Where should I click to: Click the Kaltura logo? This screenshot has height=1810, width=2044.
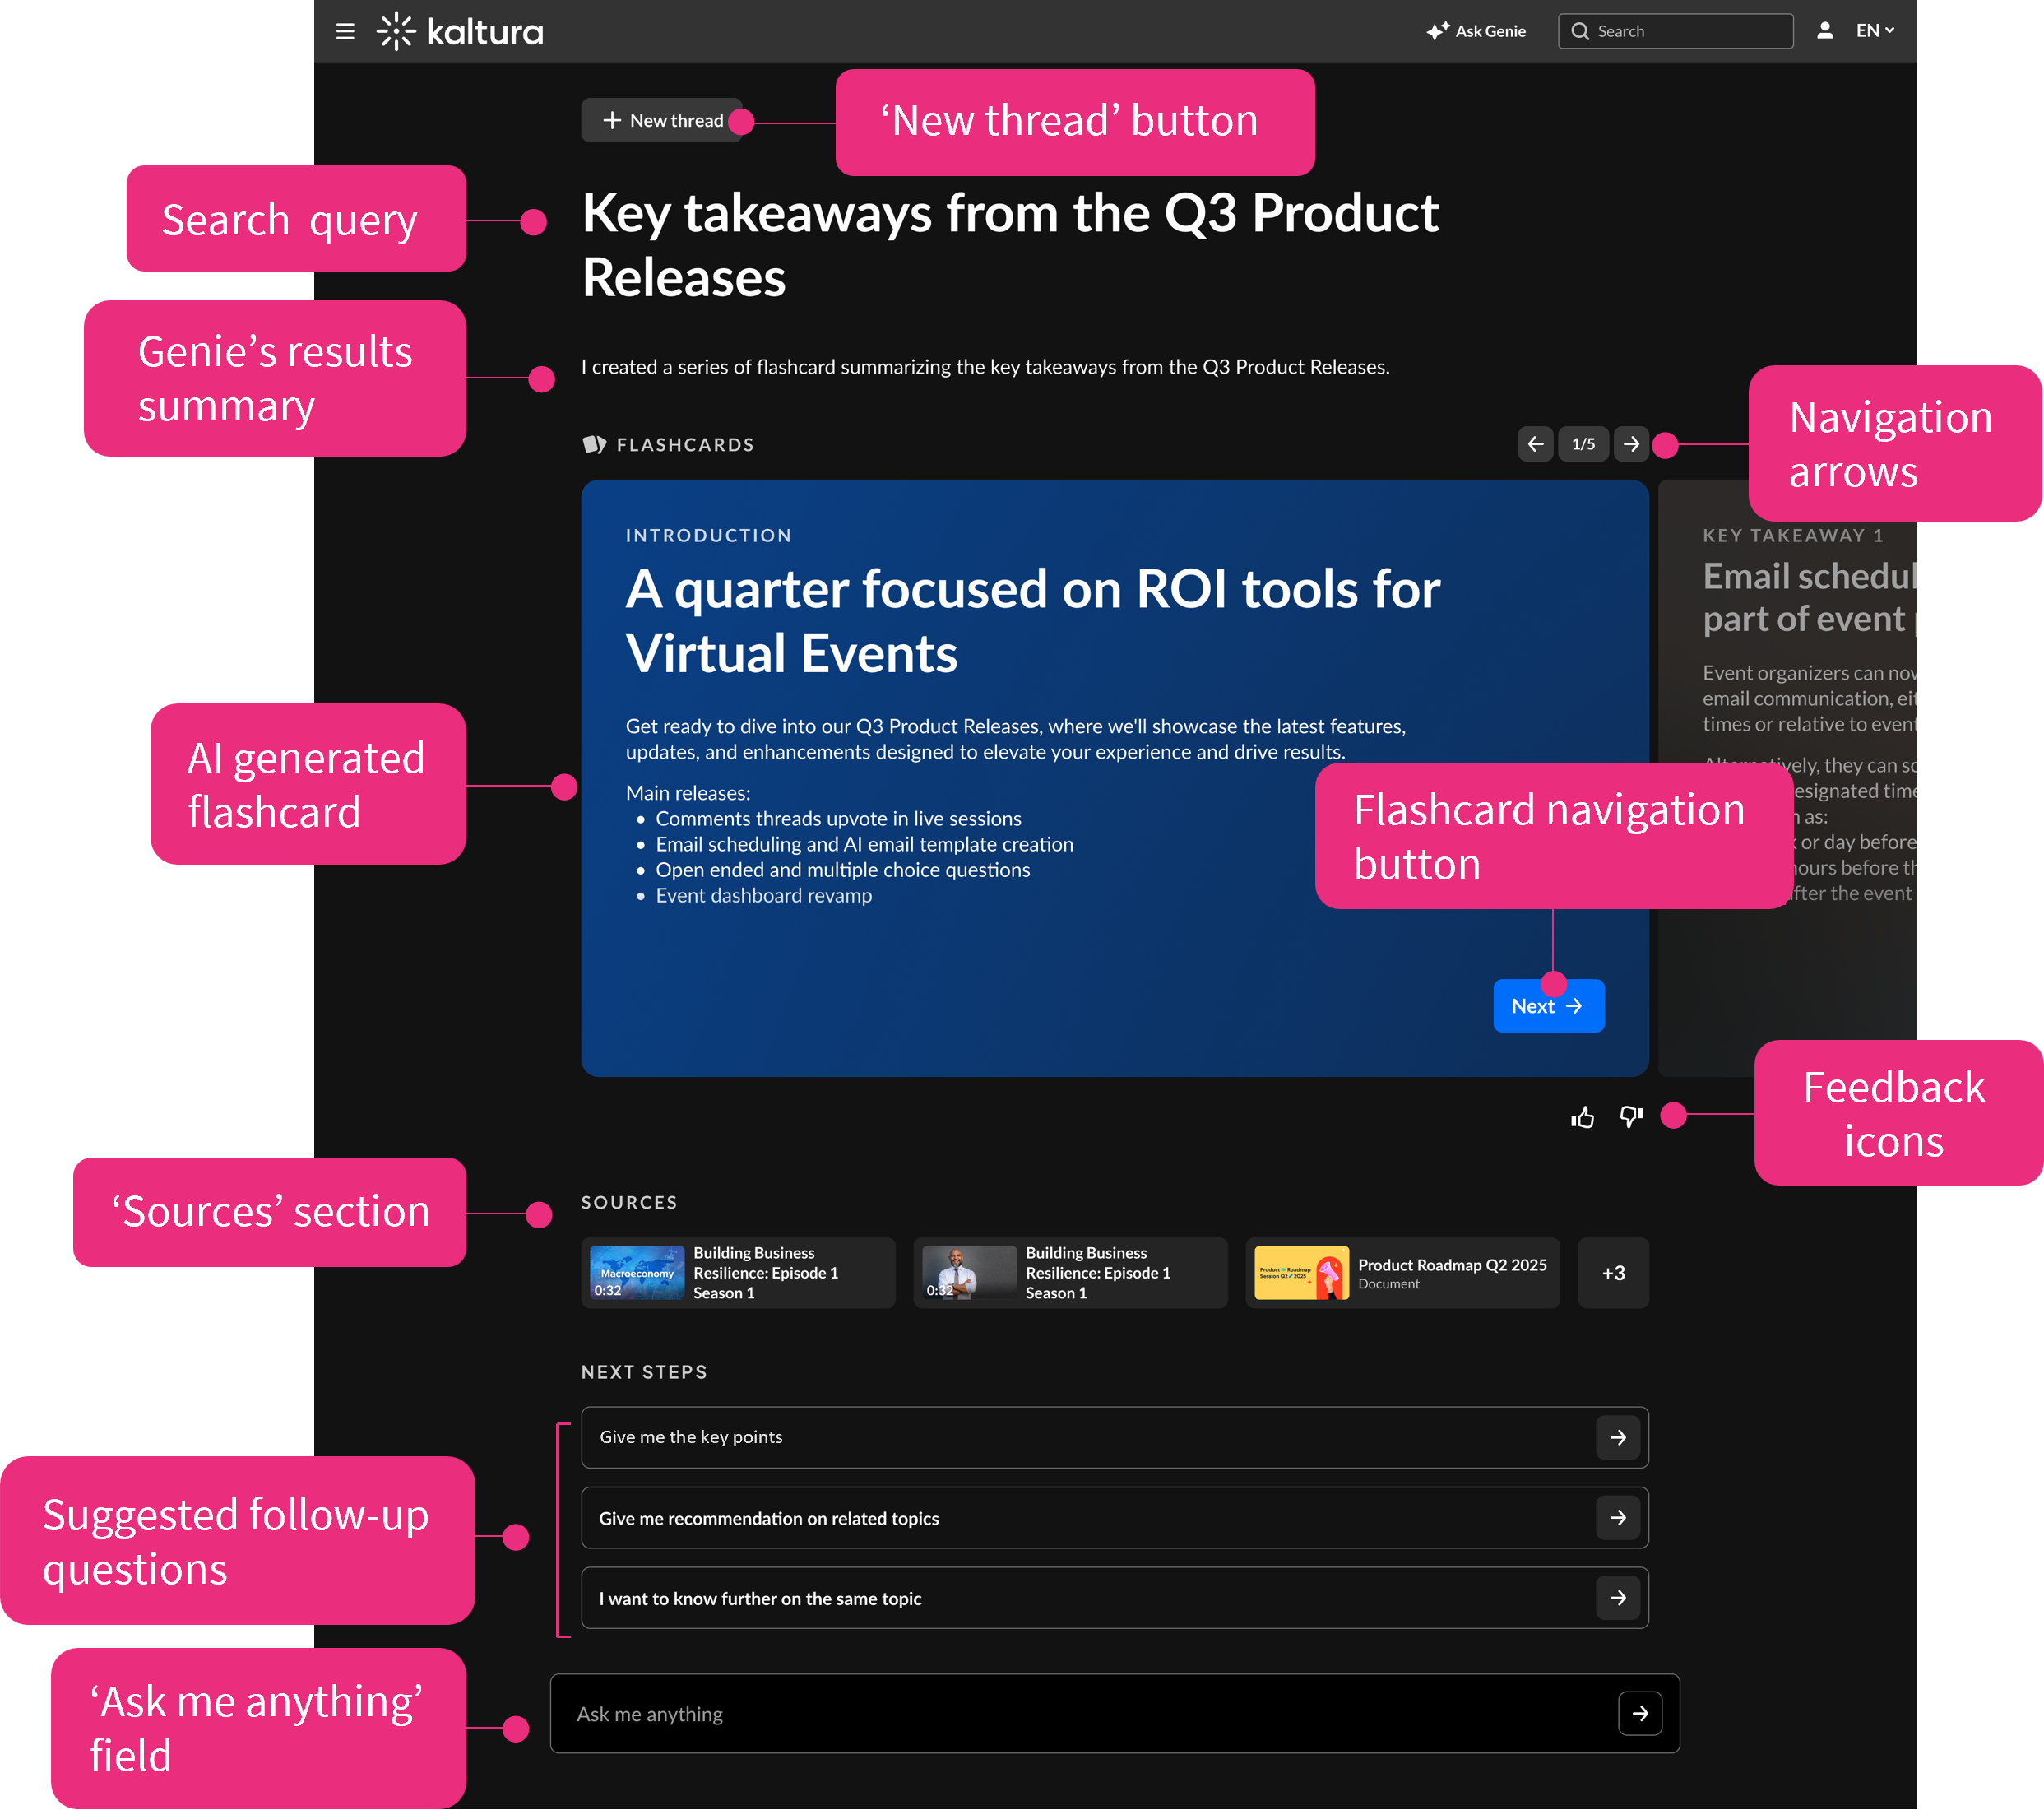point(460,31)
